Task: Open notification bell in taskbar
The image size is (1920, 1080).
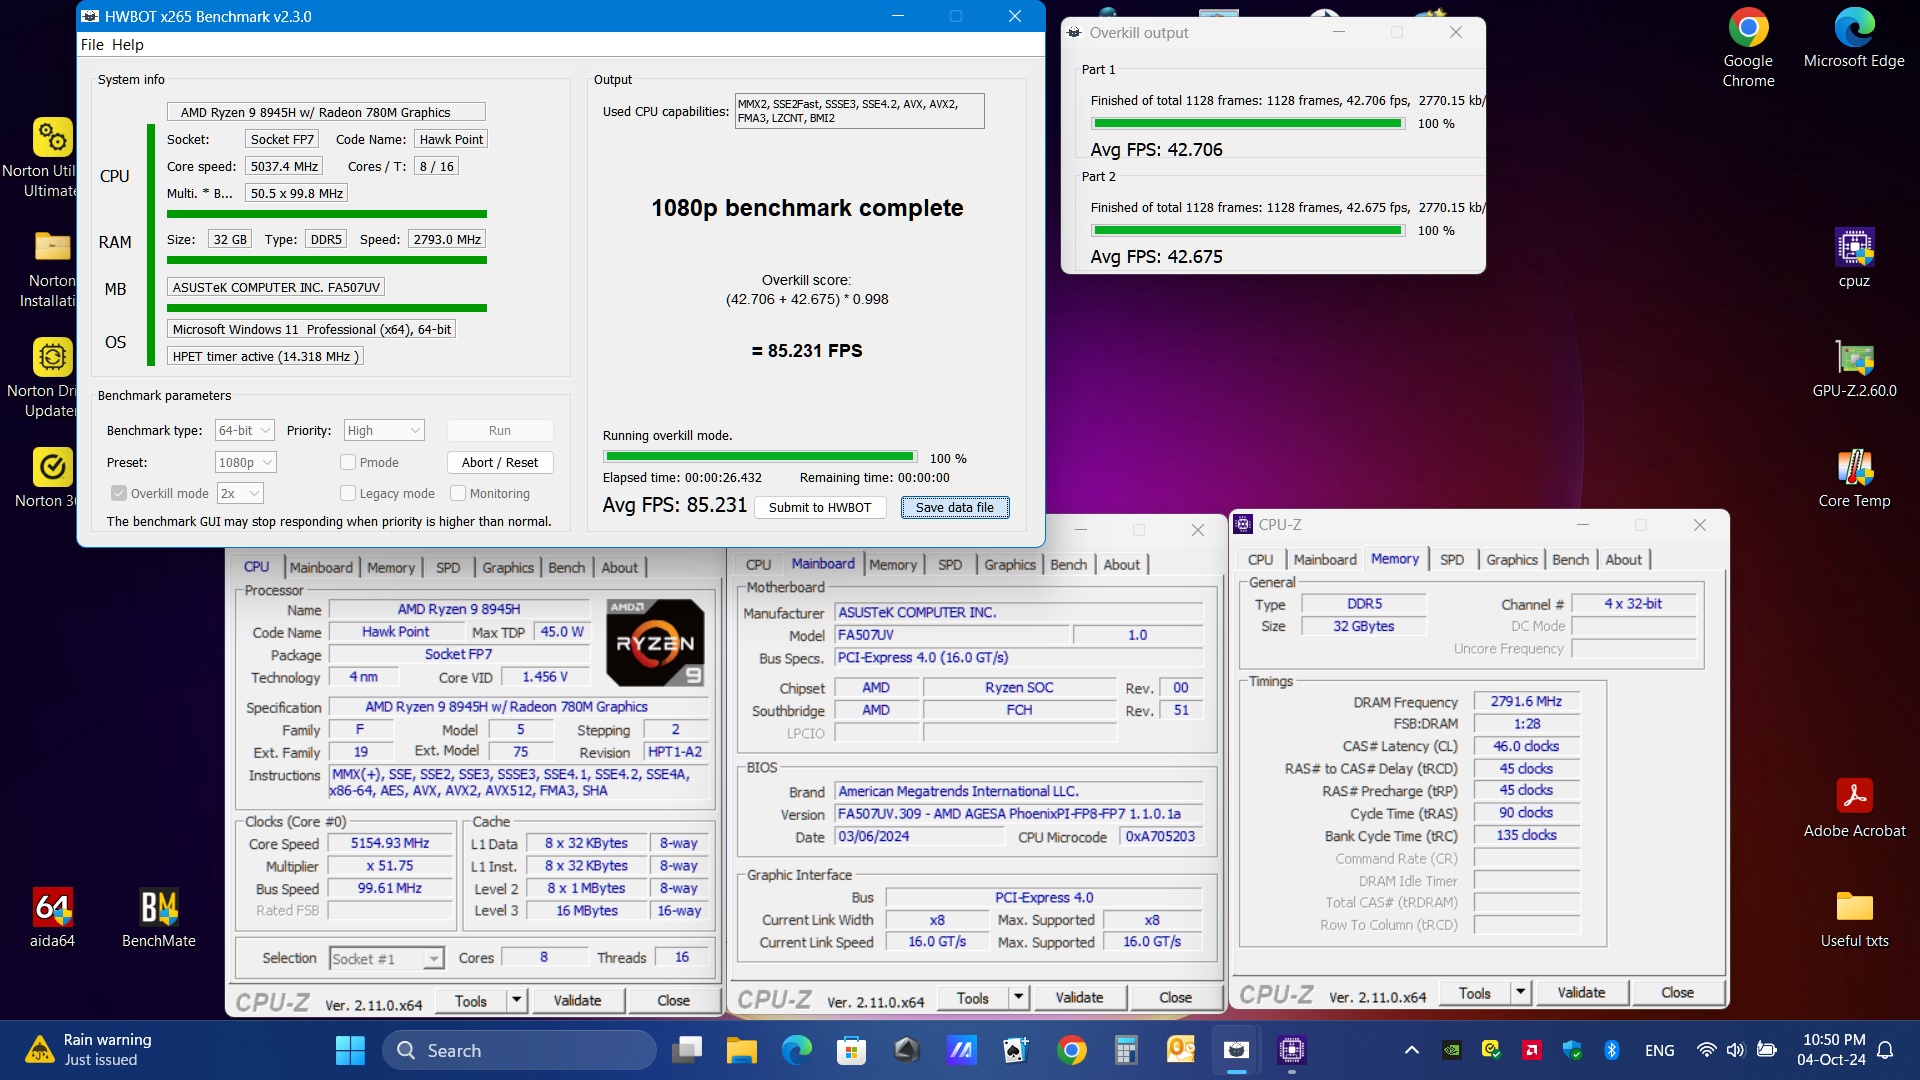Action: point(1885,1050)
